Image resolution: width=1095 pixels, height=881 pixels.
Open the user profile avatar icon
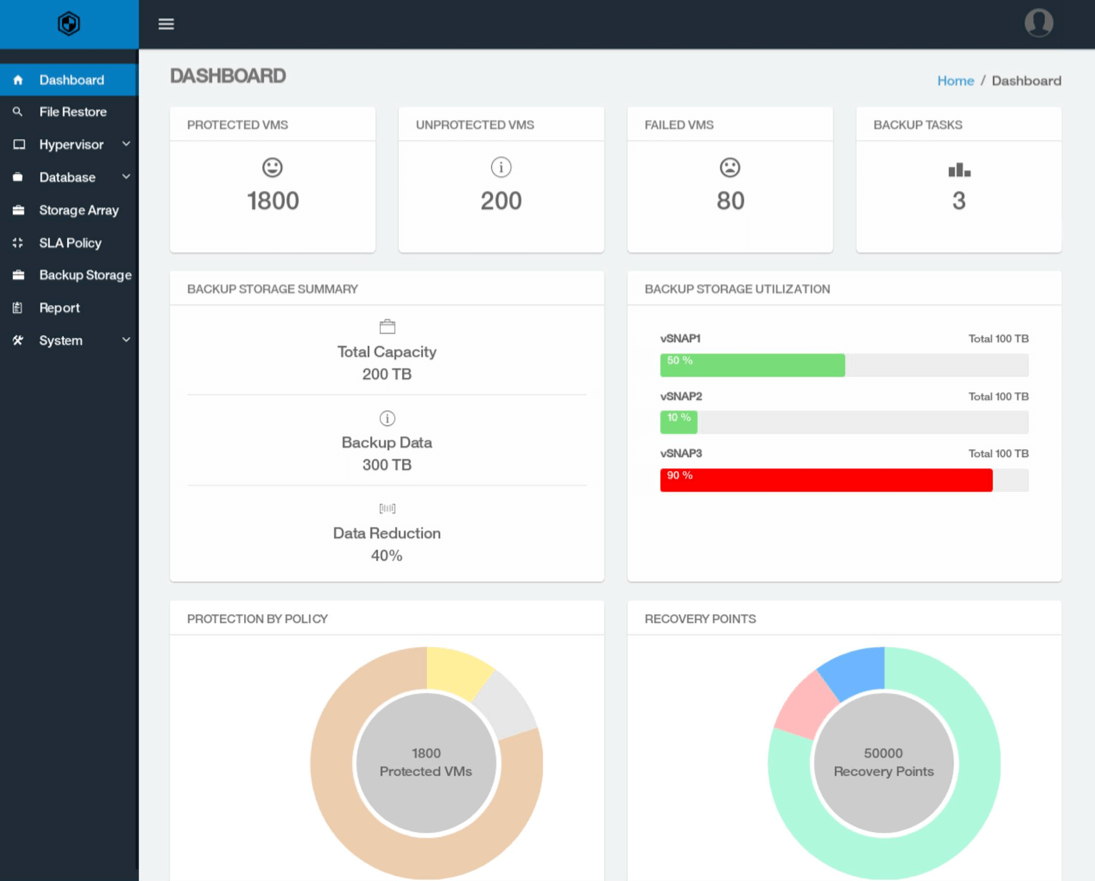[1038, 23]
